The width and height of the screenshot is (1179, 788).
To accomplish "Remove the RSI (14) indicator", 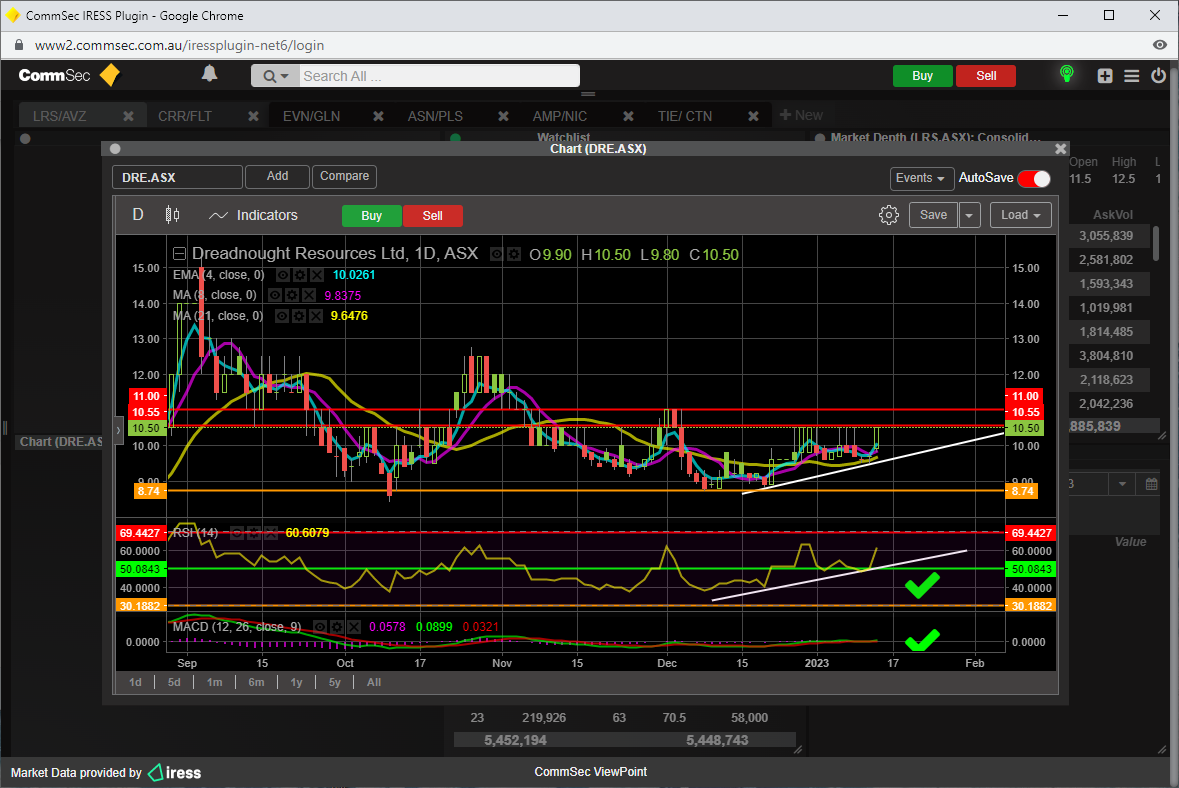I will (x=270, y=533).
